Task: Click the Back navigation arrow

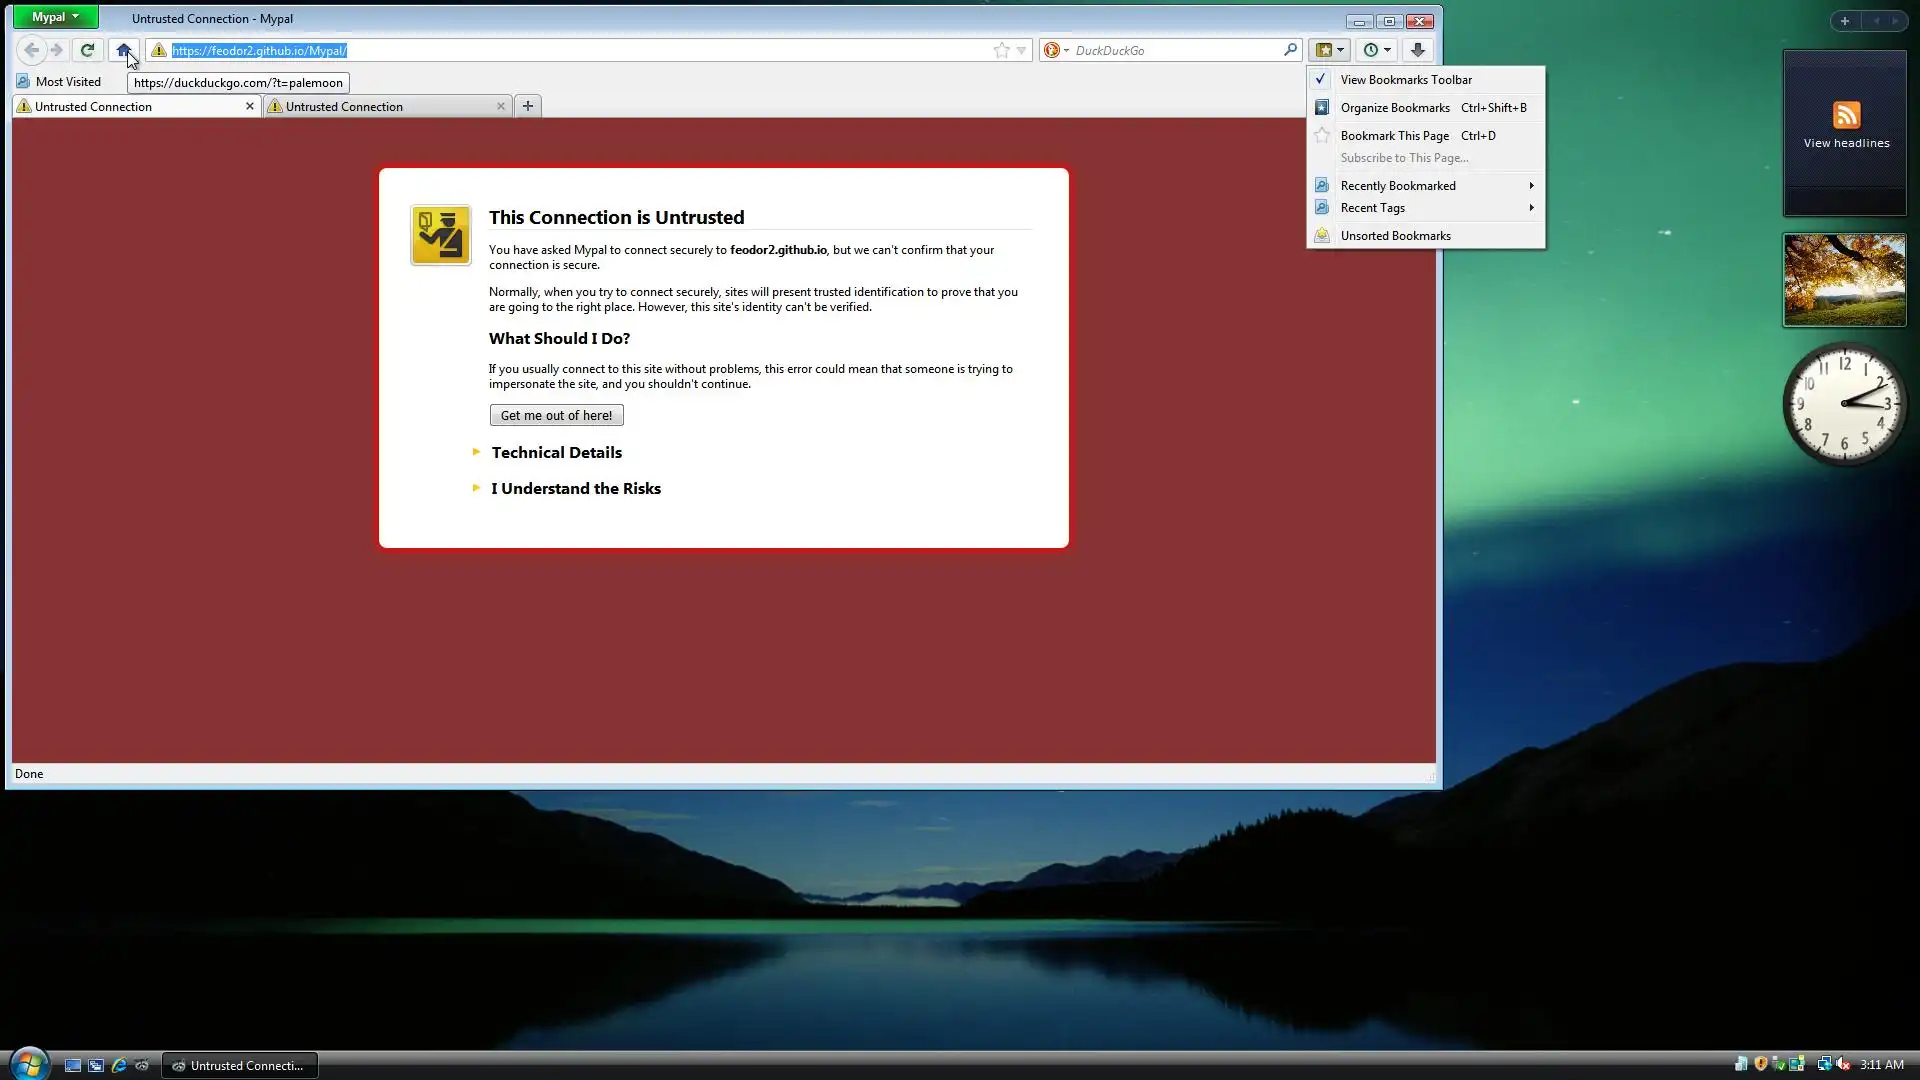Action: tap(31, 50)
